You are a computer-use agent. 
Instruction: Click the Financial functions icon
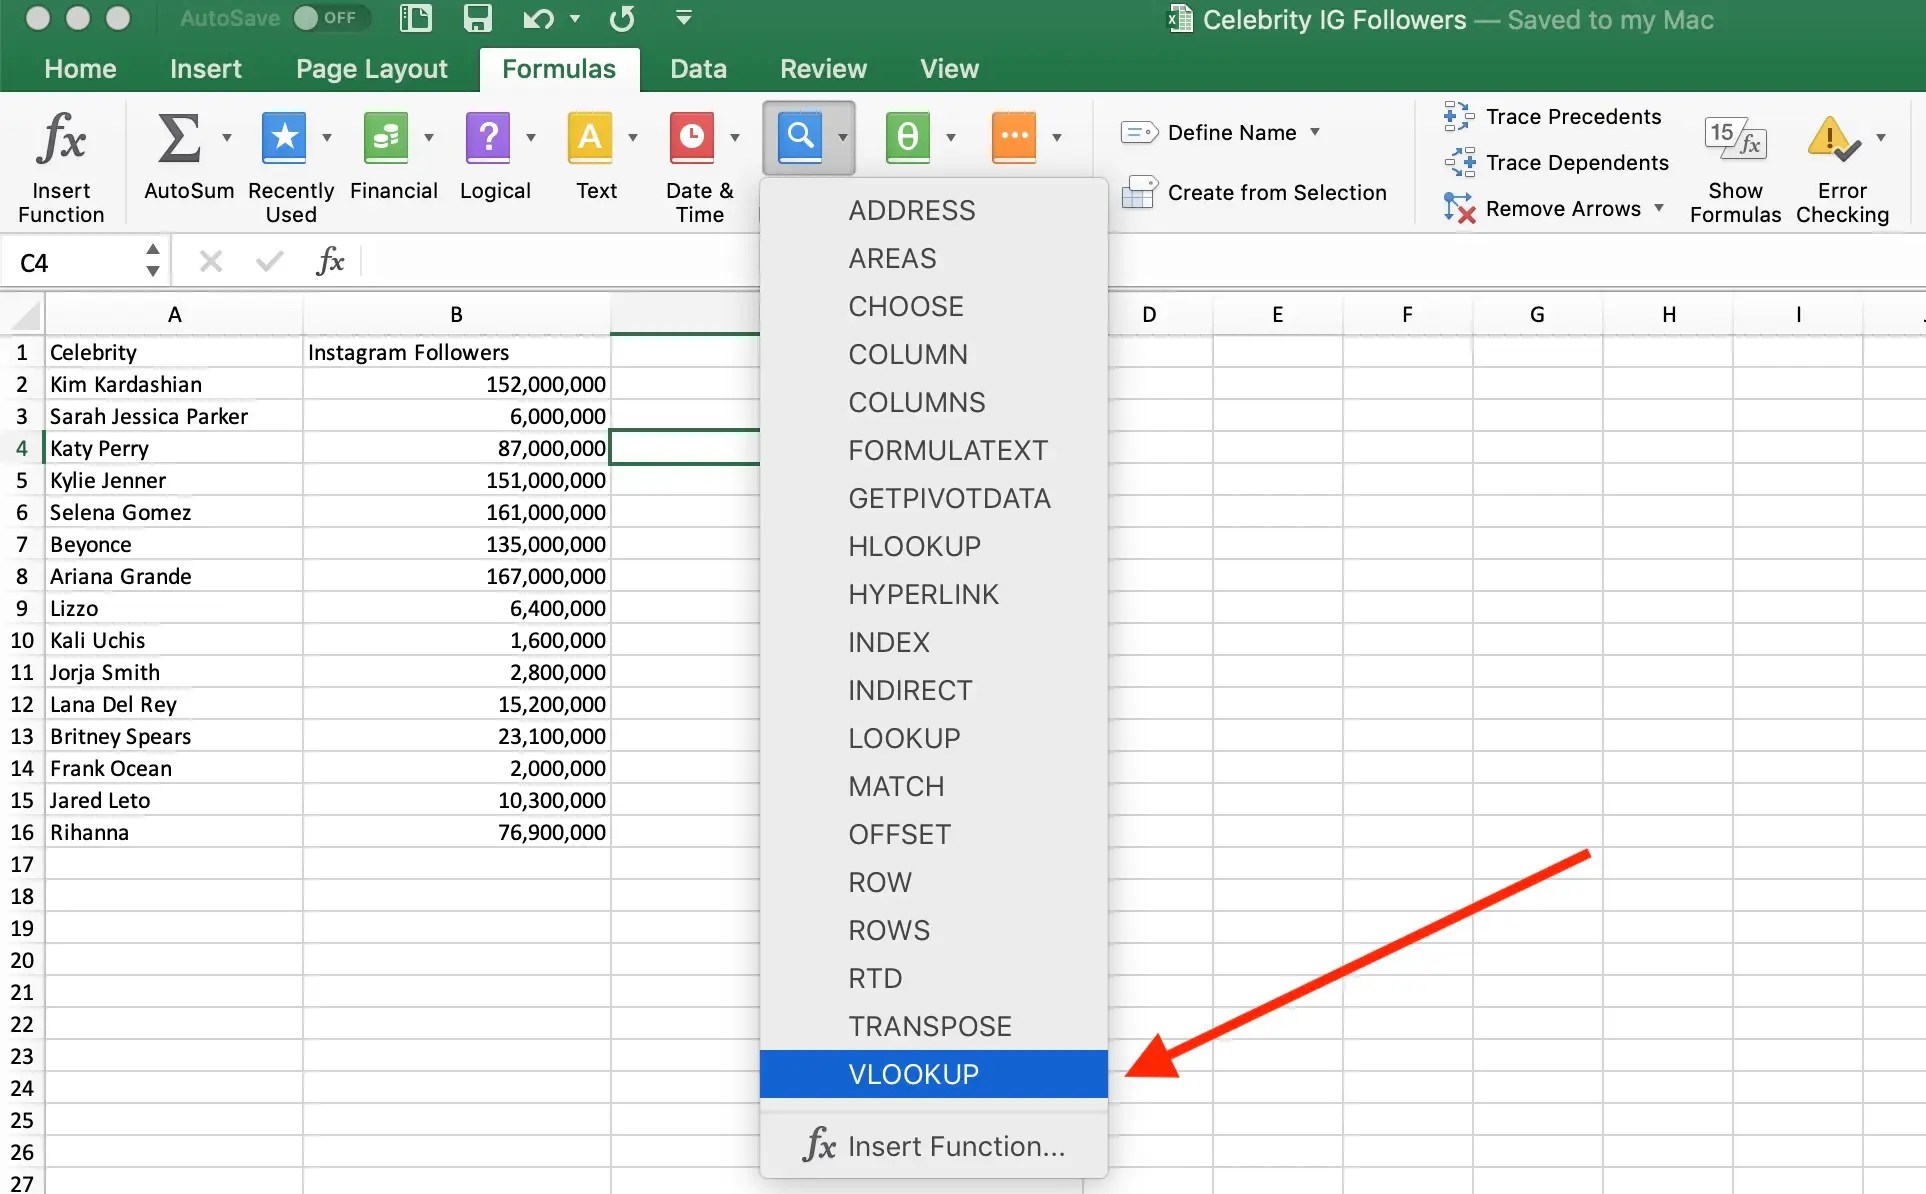386,137
